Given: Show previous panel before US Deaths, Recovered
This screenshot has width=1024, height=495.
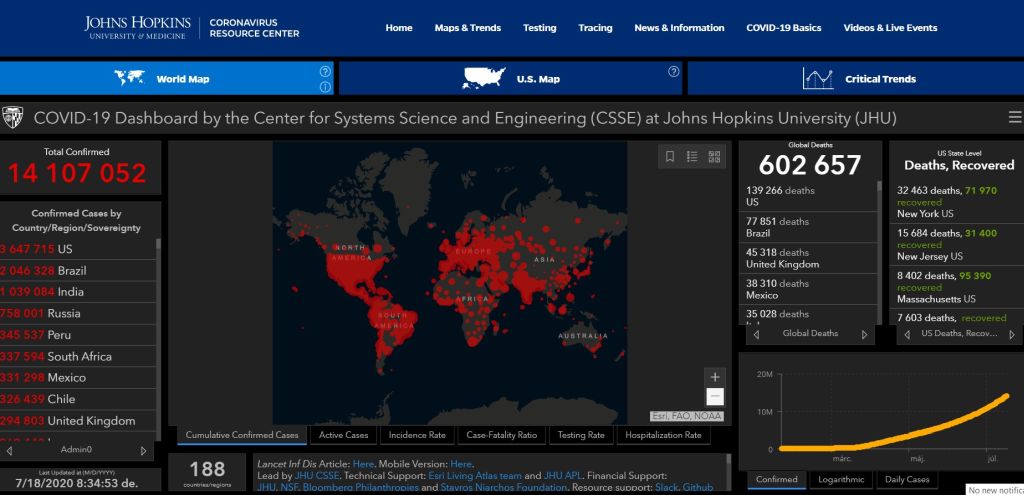Looking at the screenshot, I should 907,334.
